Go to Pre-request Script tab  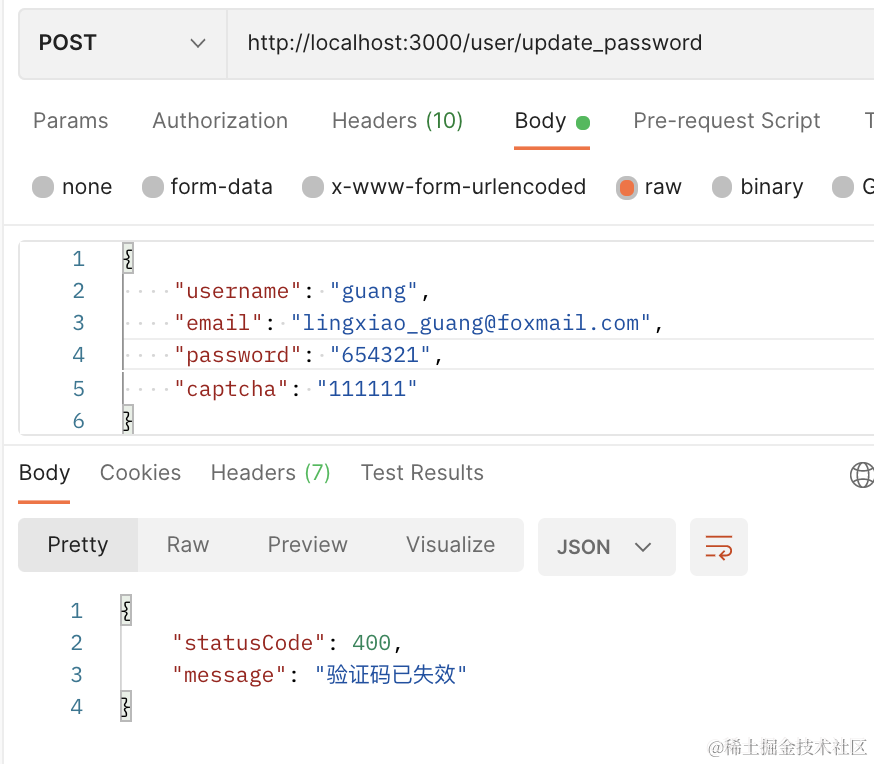726,121
